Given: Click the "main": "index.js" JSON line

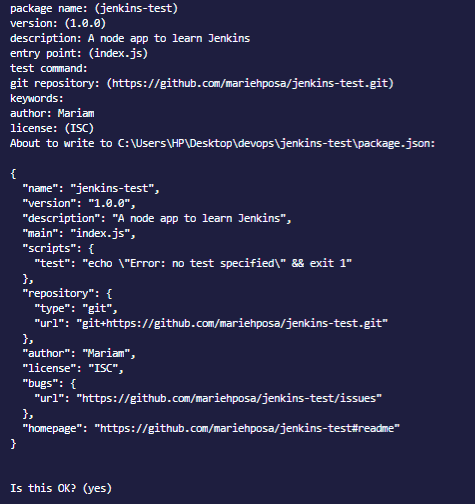Looking at the screenshot, I should [79, 233].
